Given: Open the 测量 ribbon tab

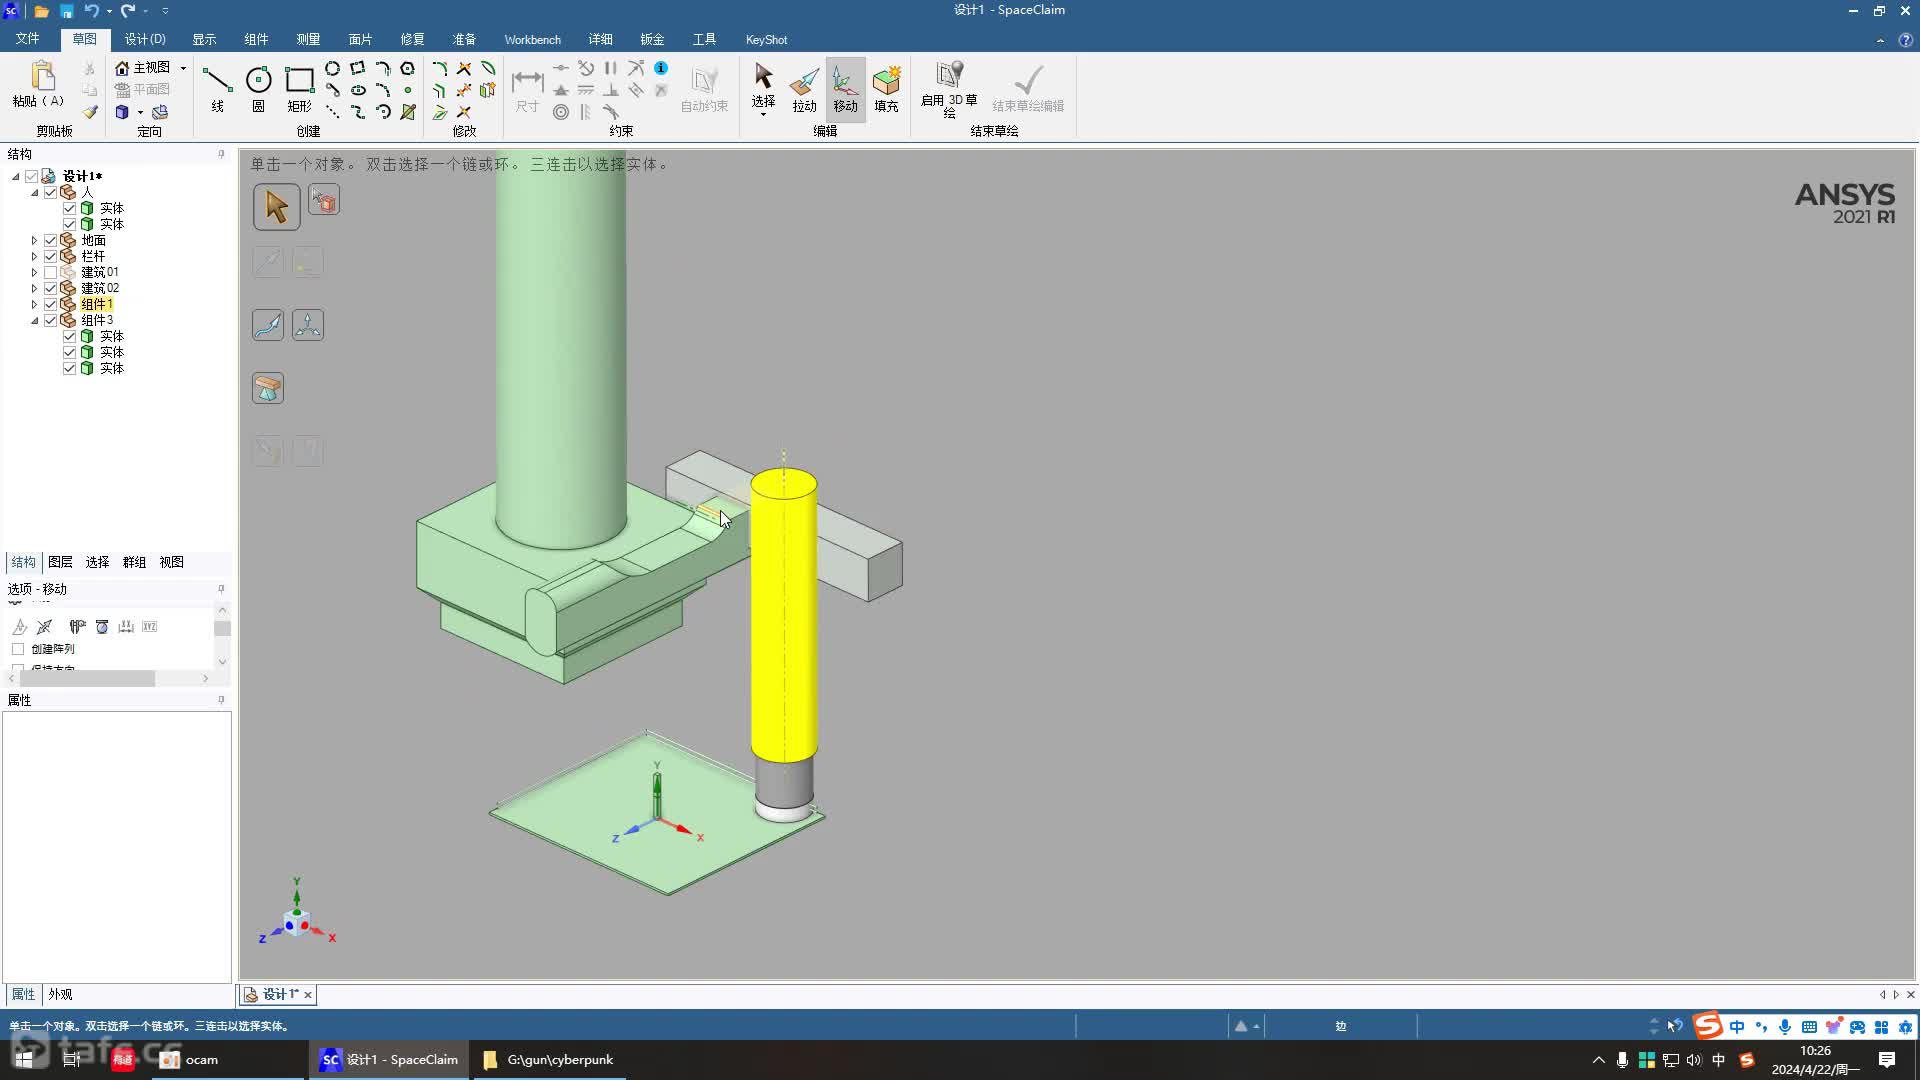Looking at the screenshot, I should [308, 39].
